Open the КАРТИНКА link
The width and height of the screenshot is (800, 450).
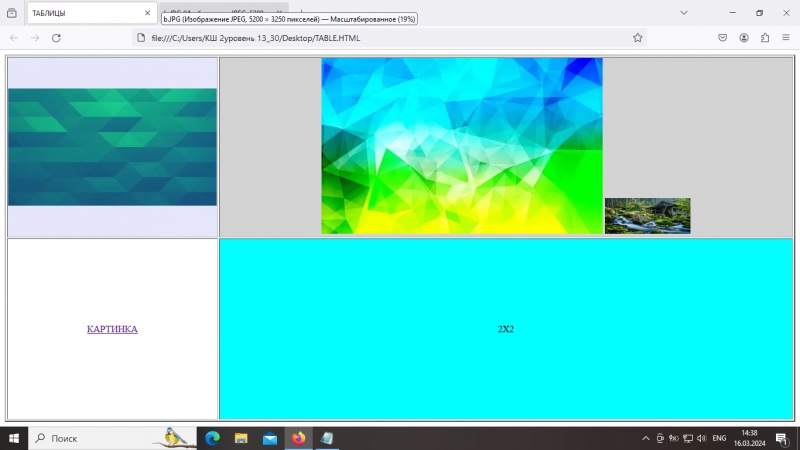(112, 329)
